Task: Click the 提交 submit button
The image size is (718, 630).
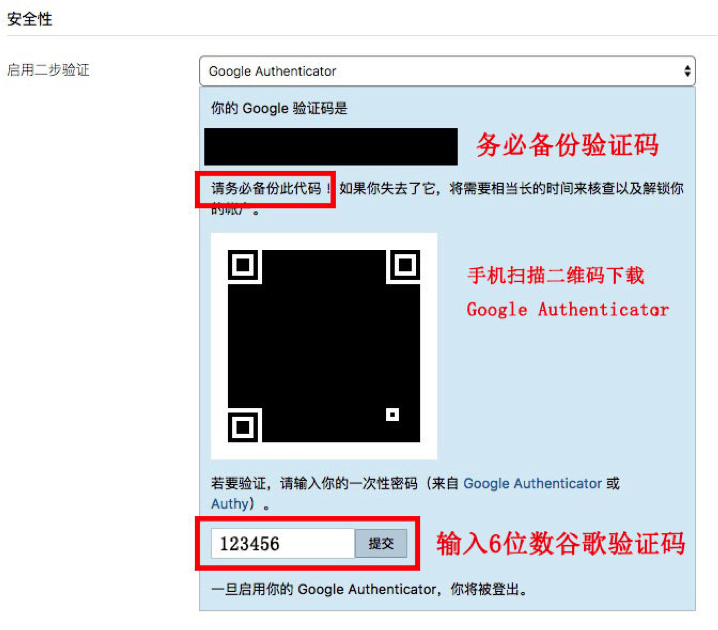Action: coord(381,543)
